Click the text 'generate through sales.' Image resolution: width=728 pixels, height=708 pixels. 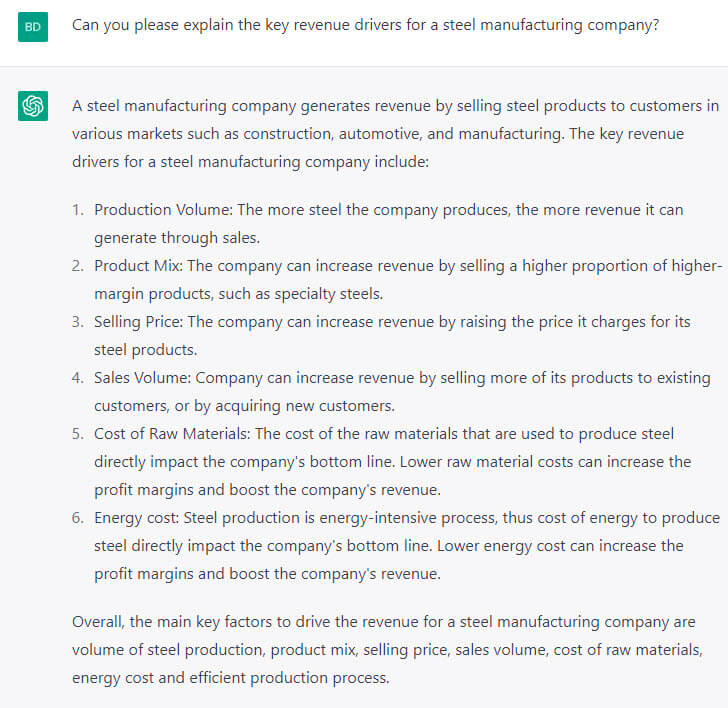(177, 238)
